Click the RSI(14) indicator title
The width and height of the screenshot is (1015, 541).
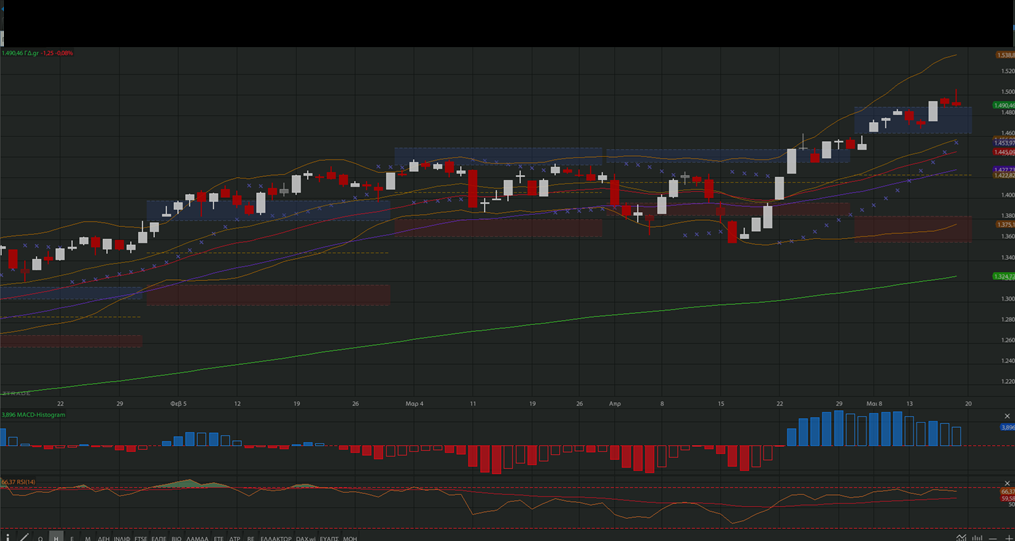(x=16, y=482)
